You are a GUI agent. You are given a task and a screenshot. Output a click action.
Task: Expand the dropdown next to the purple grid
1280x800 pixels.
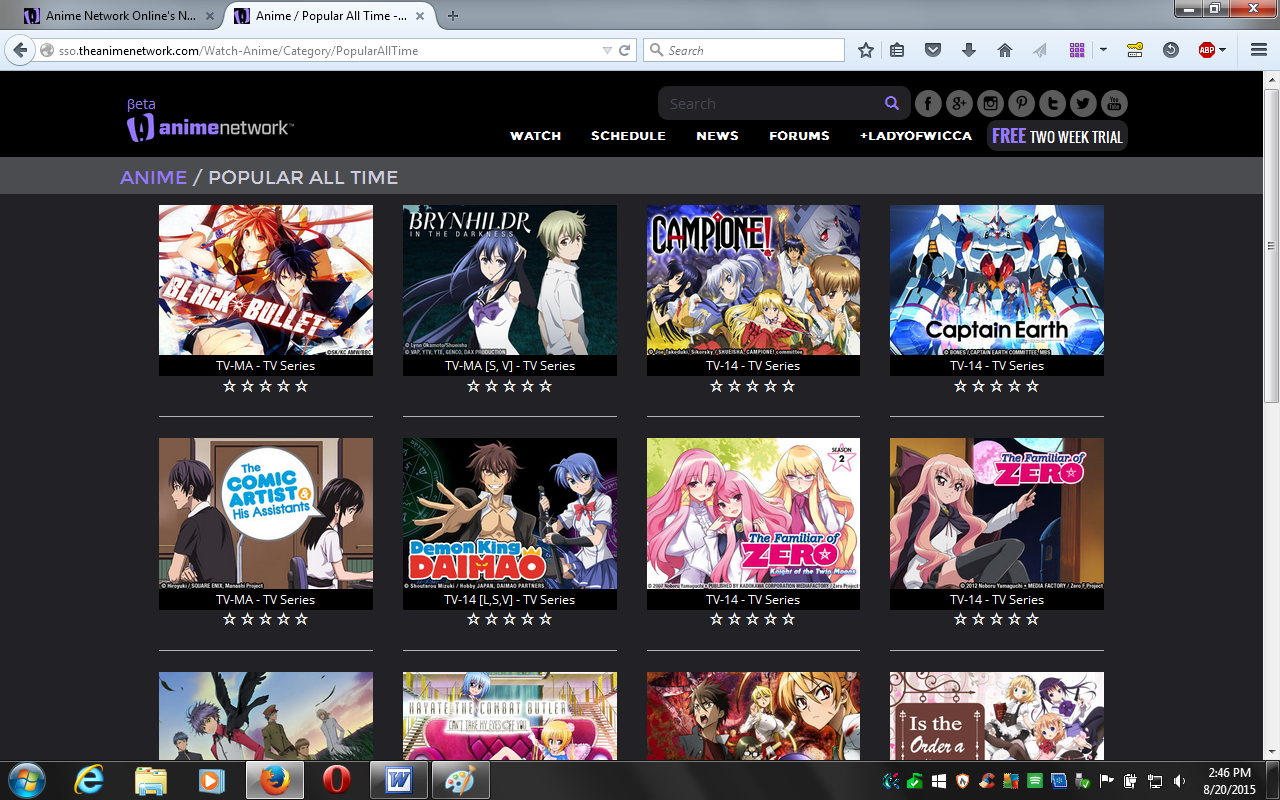tap(1103, 50)
